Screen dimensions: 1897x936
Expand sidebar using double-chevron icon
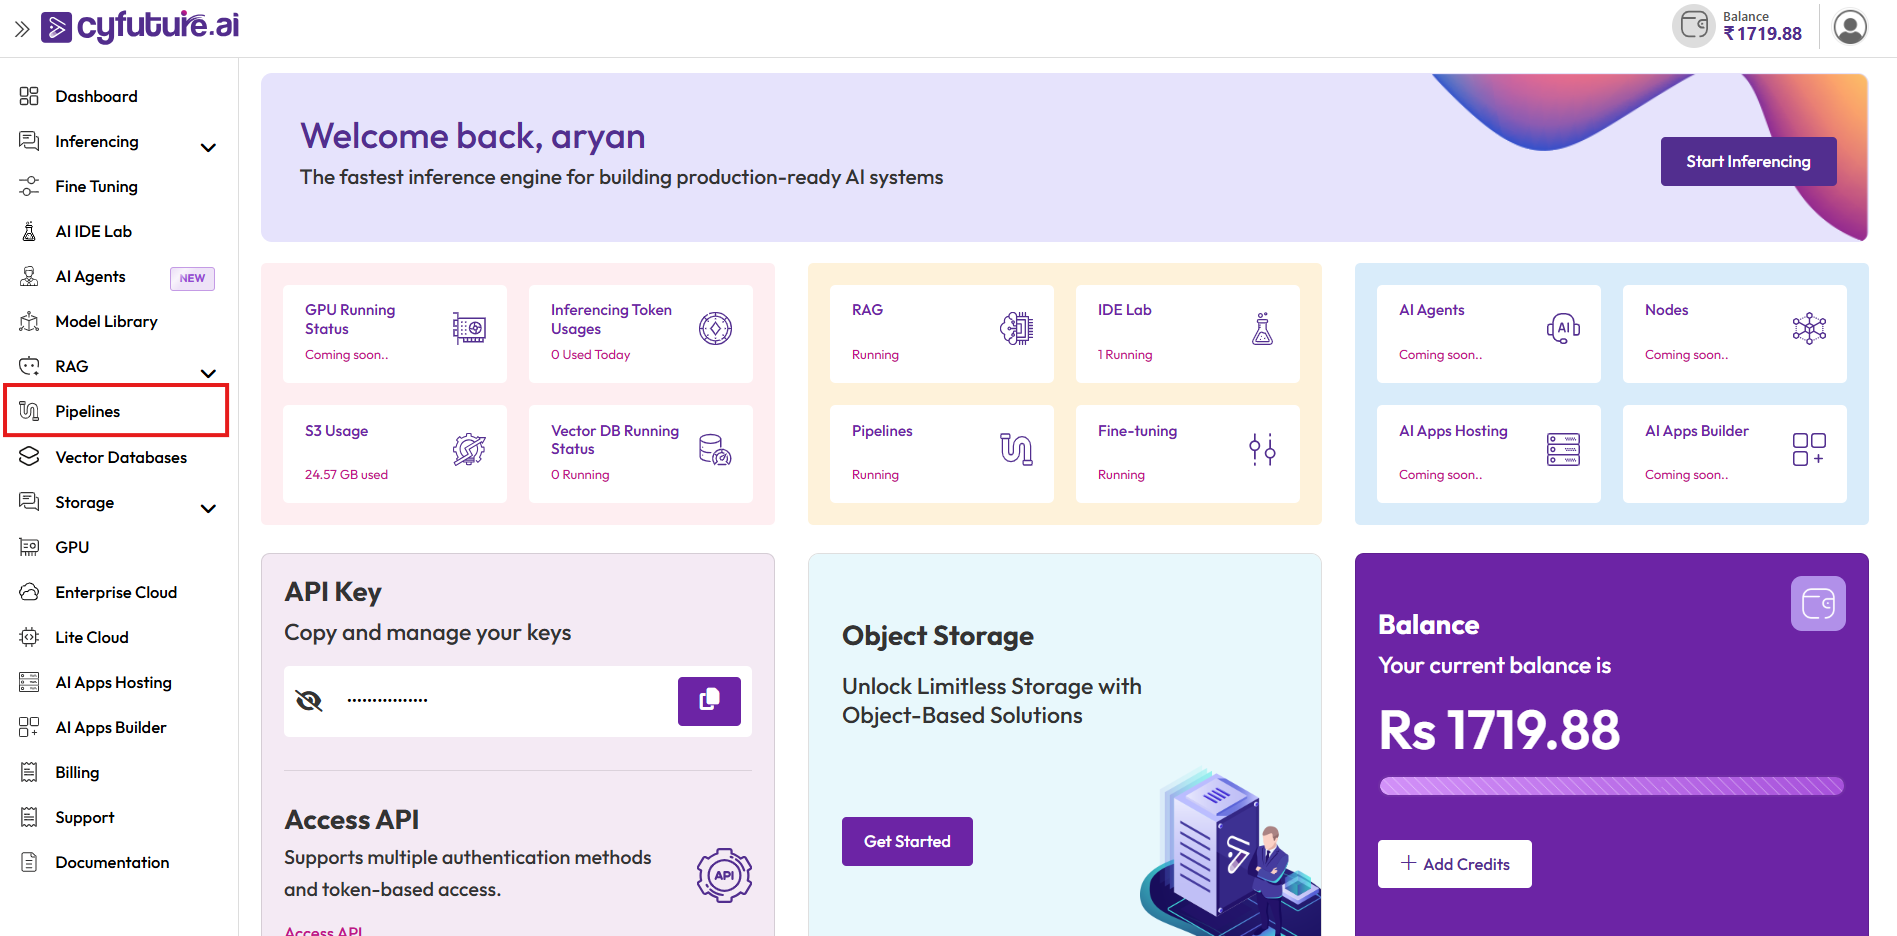click(x=21, y=29)
